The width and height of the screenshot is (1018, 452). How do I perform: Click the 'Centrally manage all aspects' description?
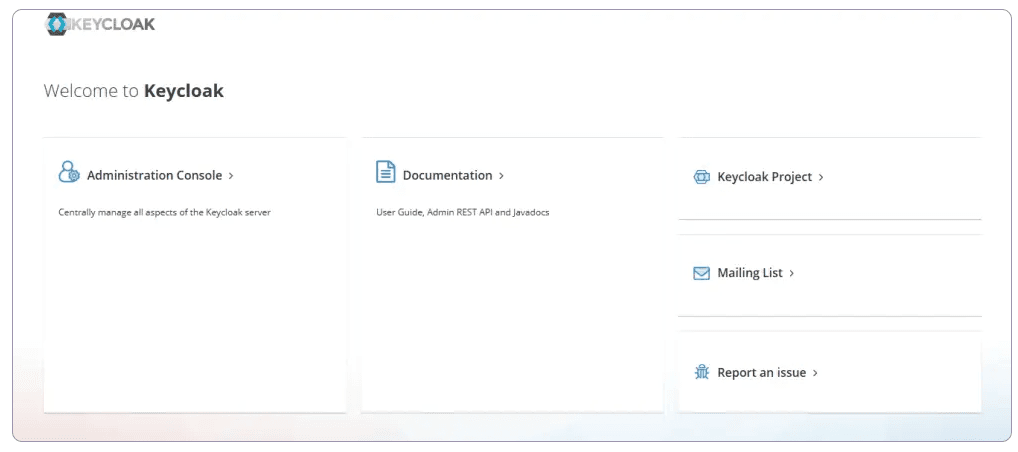[x=164, y=212]
